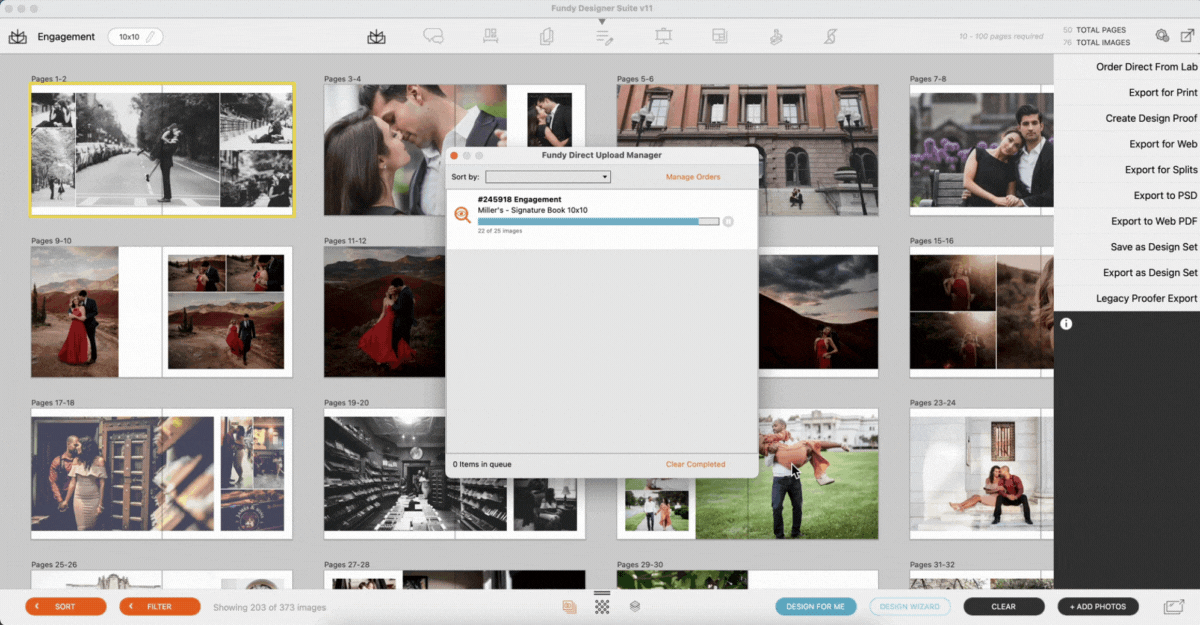The image size is (1200, 625).
Task: Choose Export as Design Set
Action: [1150, 273]
